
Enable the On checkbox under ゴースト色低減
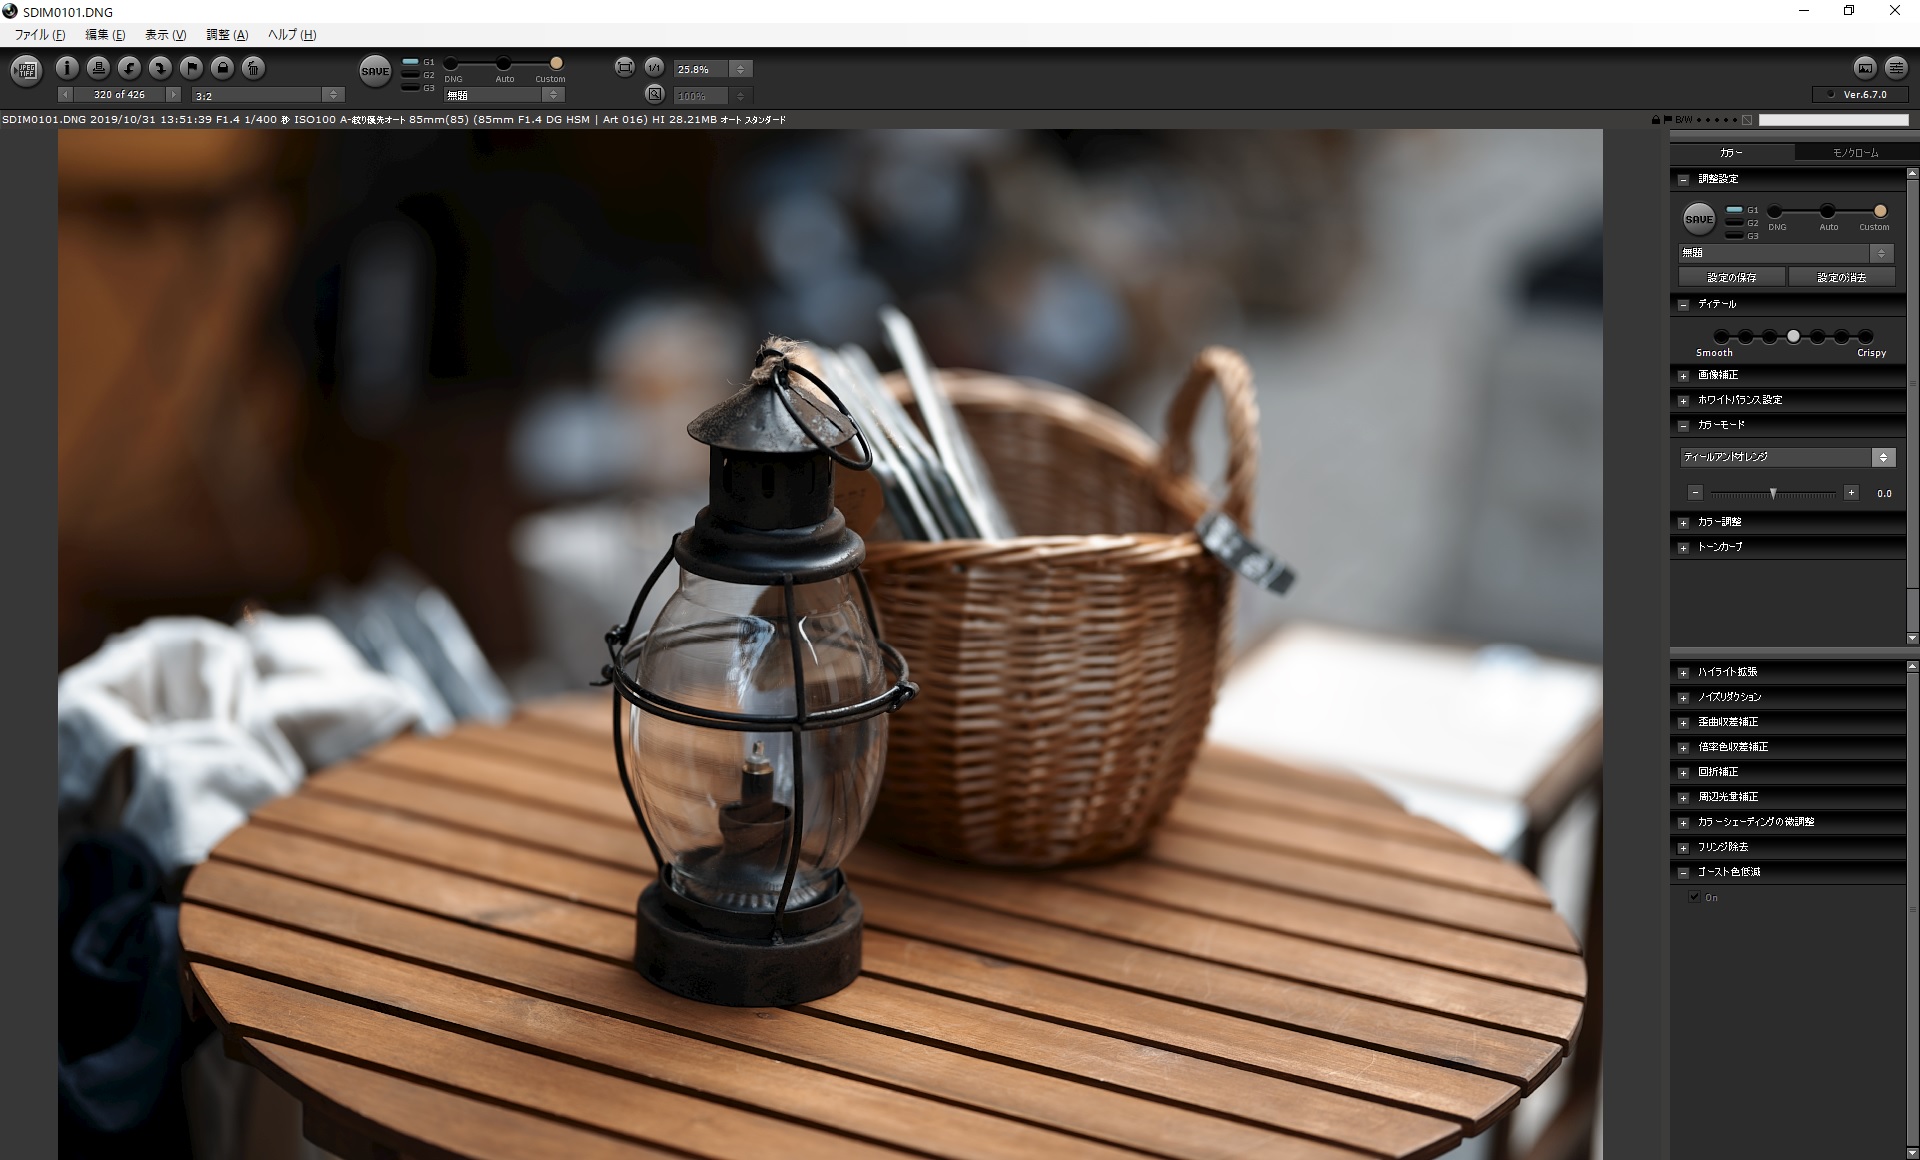click(x=1693, y=897)
